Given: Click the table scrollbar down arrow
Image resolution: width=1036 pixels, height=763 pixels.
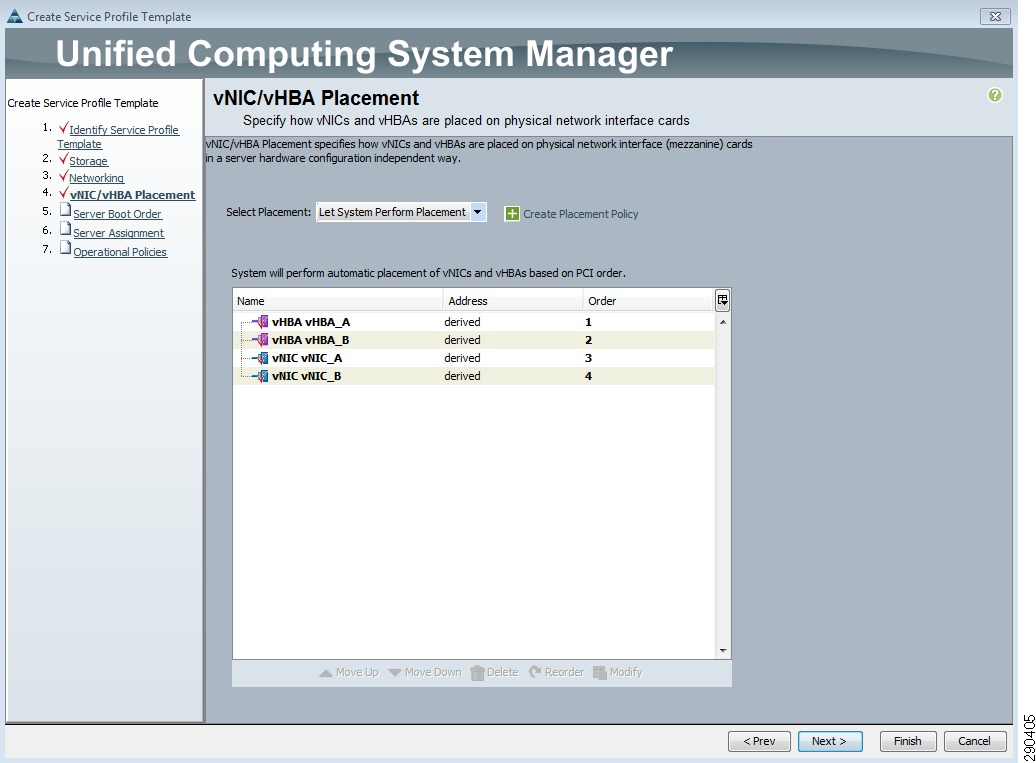Looking at the screenshot, I should point(723,651).
